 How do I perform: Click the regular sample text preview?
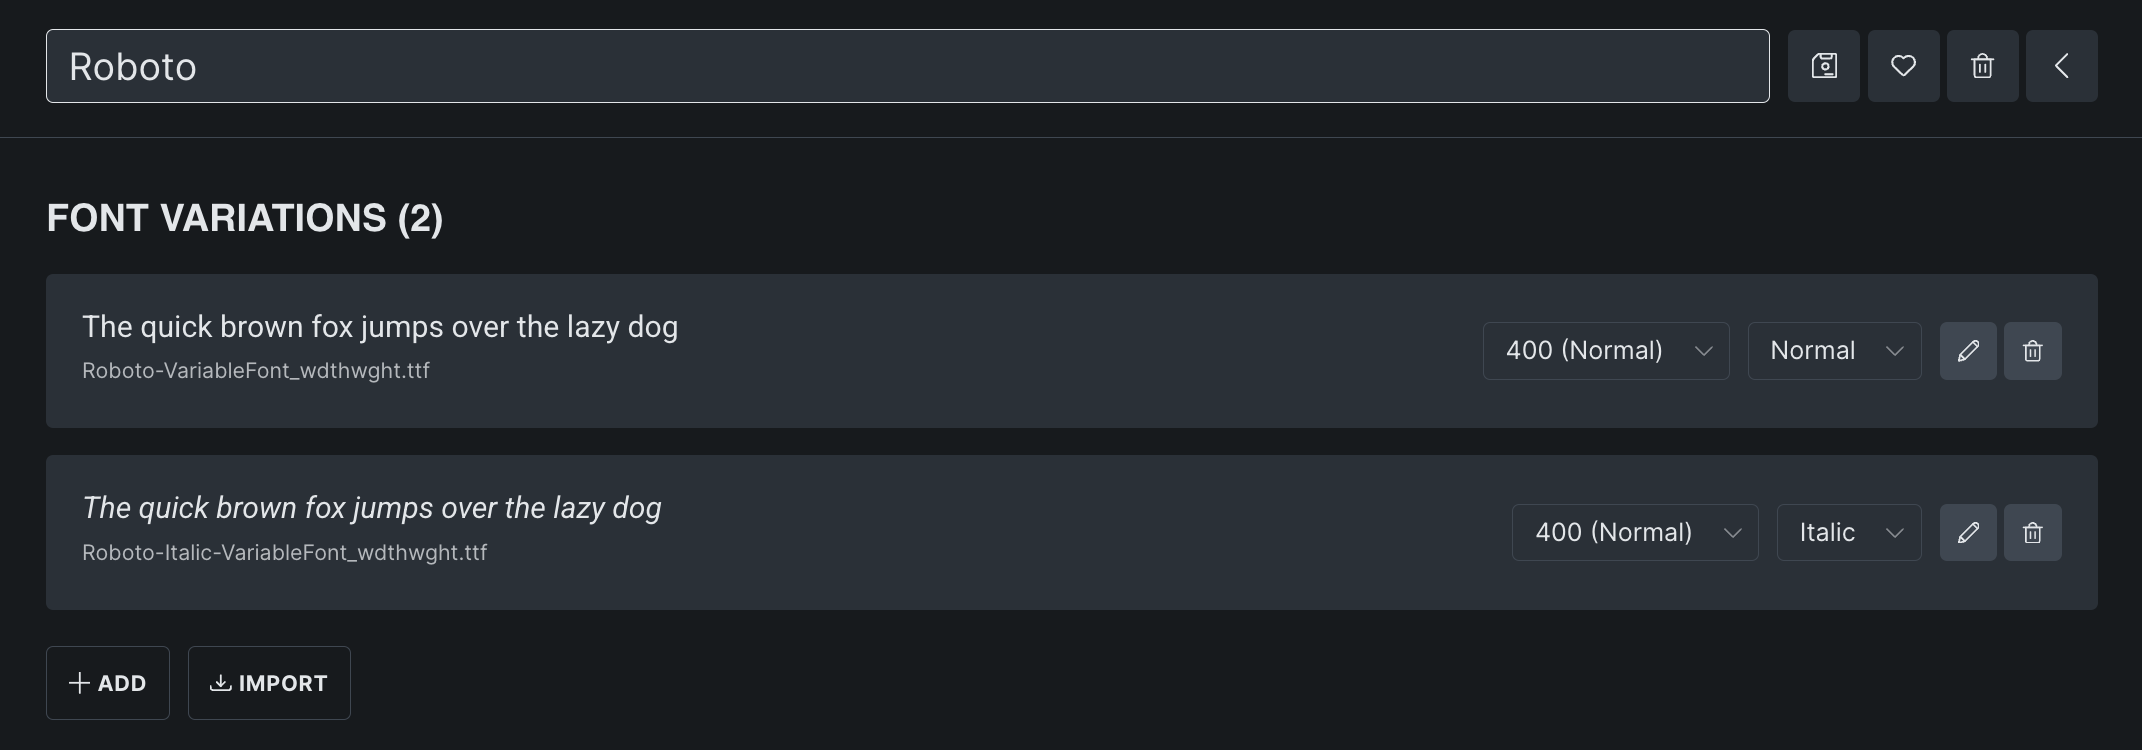pos(380,327)
